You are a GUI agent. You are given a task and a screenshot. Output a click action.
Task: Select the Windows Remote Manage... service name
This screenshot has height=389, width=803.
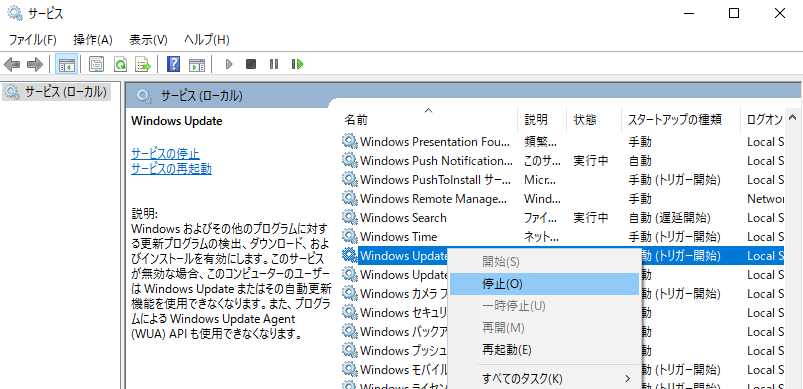(433, 199)
